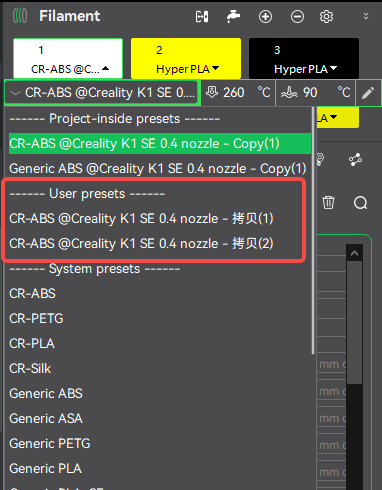Select CR-ABS 拷贝(2) user preset
The width and height of the screenshot is (382, 490).
(141, 244)
